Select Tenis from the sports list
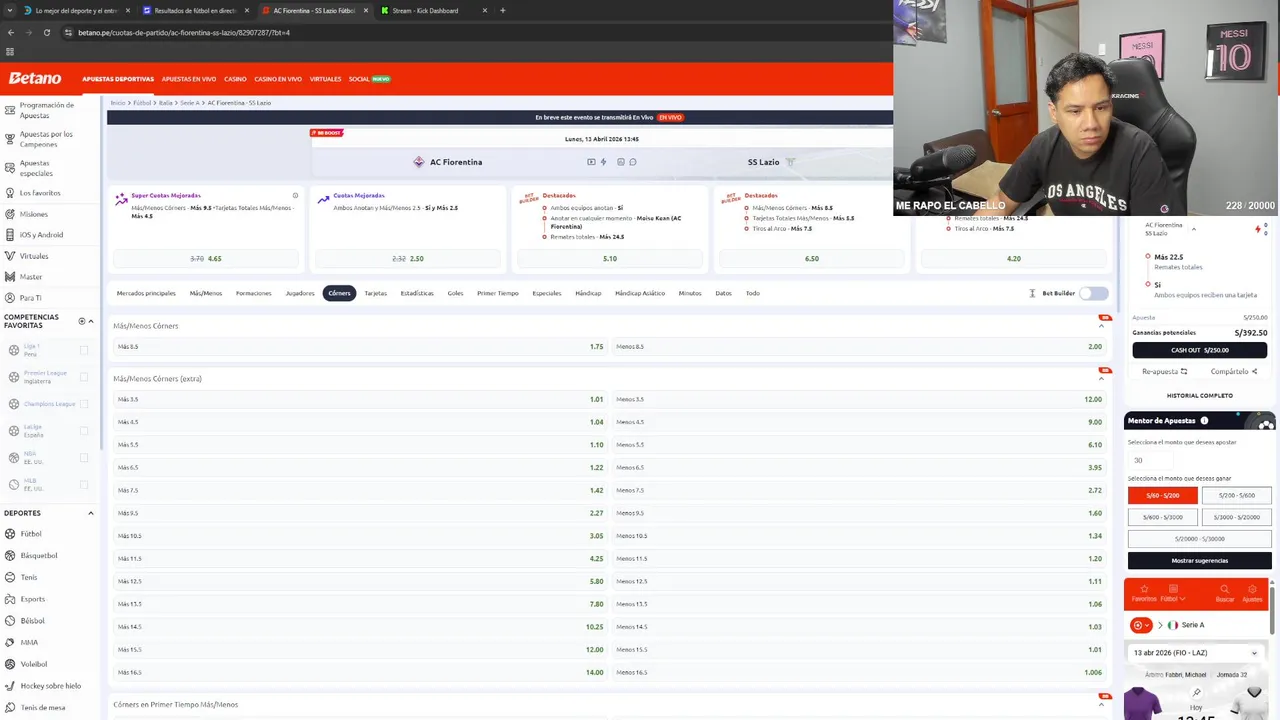 point(28,577)
